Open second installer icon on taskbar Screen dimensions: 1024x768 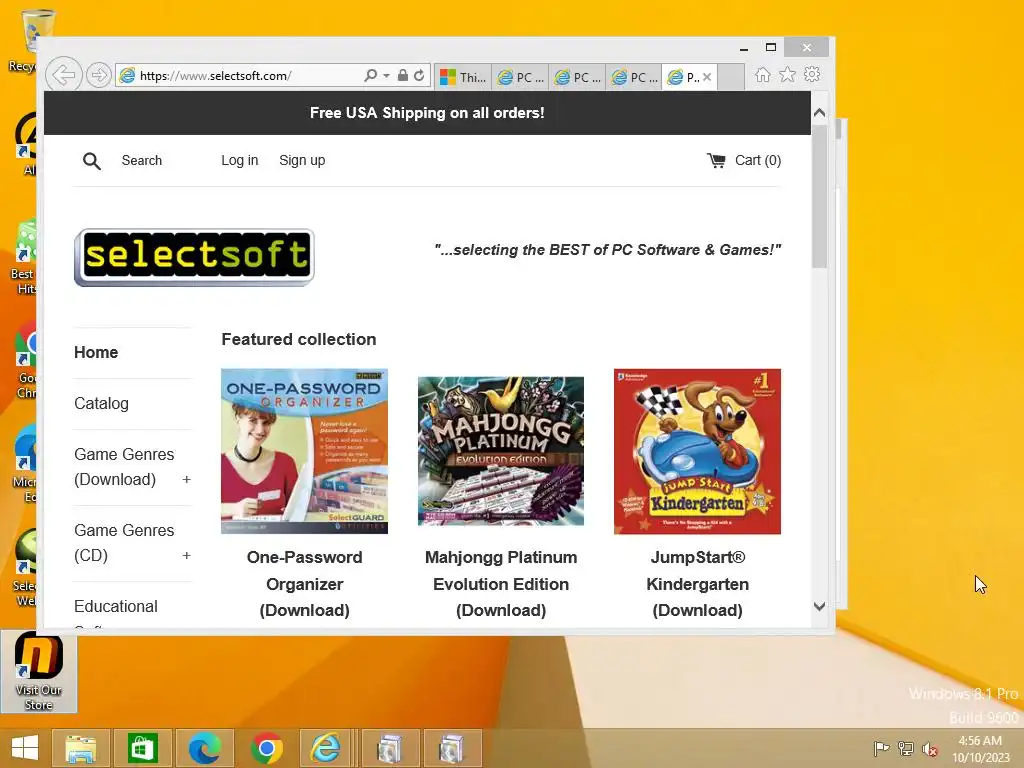pos(452,748)
